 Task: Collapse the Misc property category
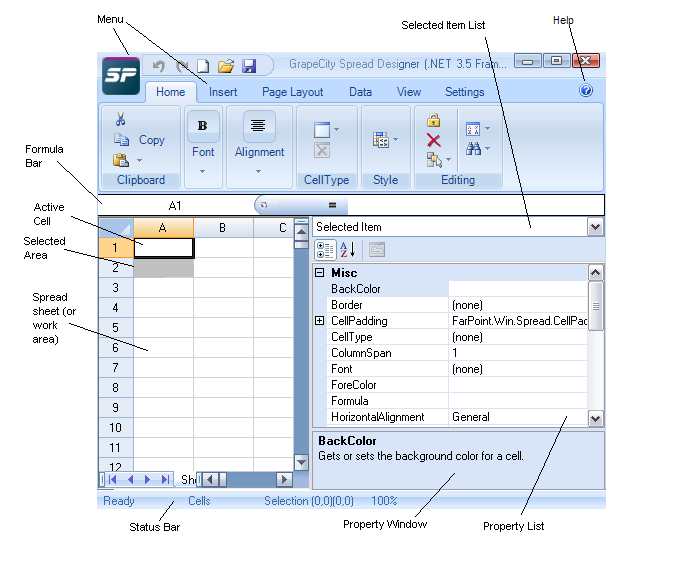[x=319, y=272]
